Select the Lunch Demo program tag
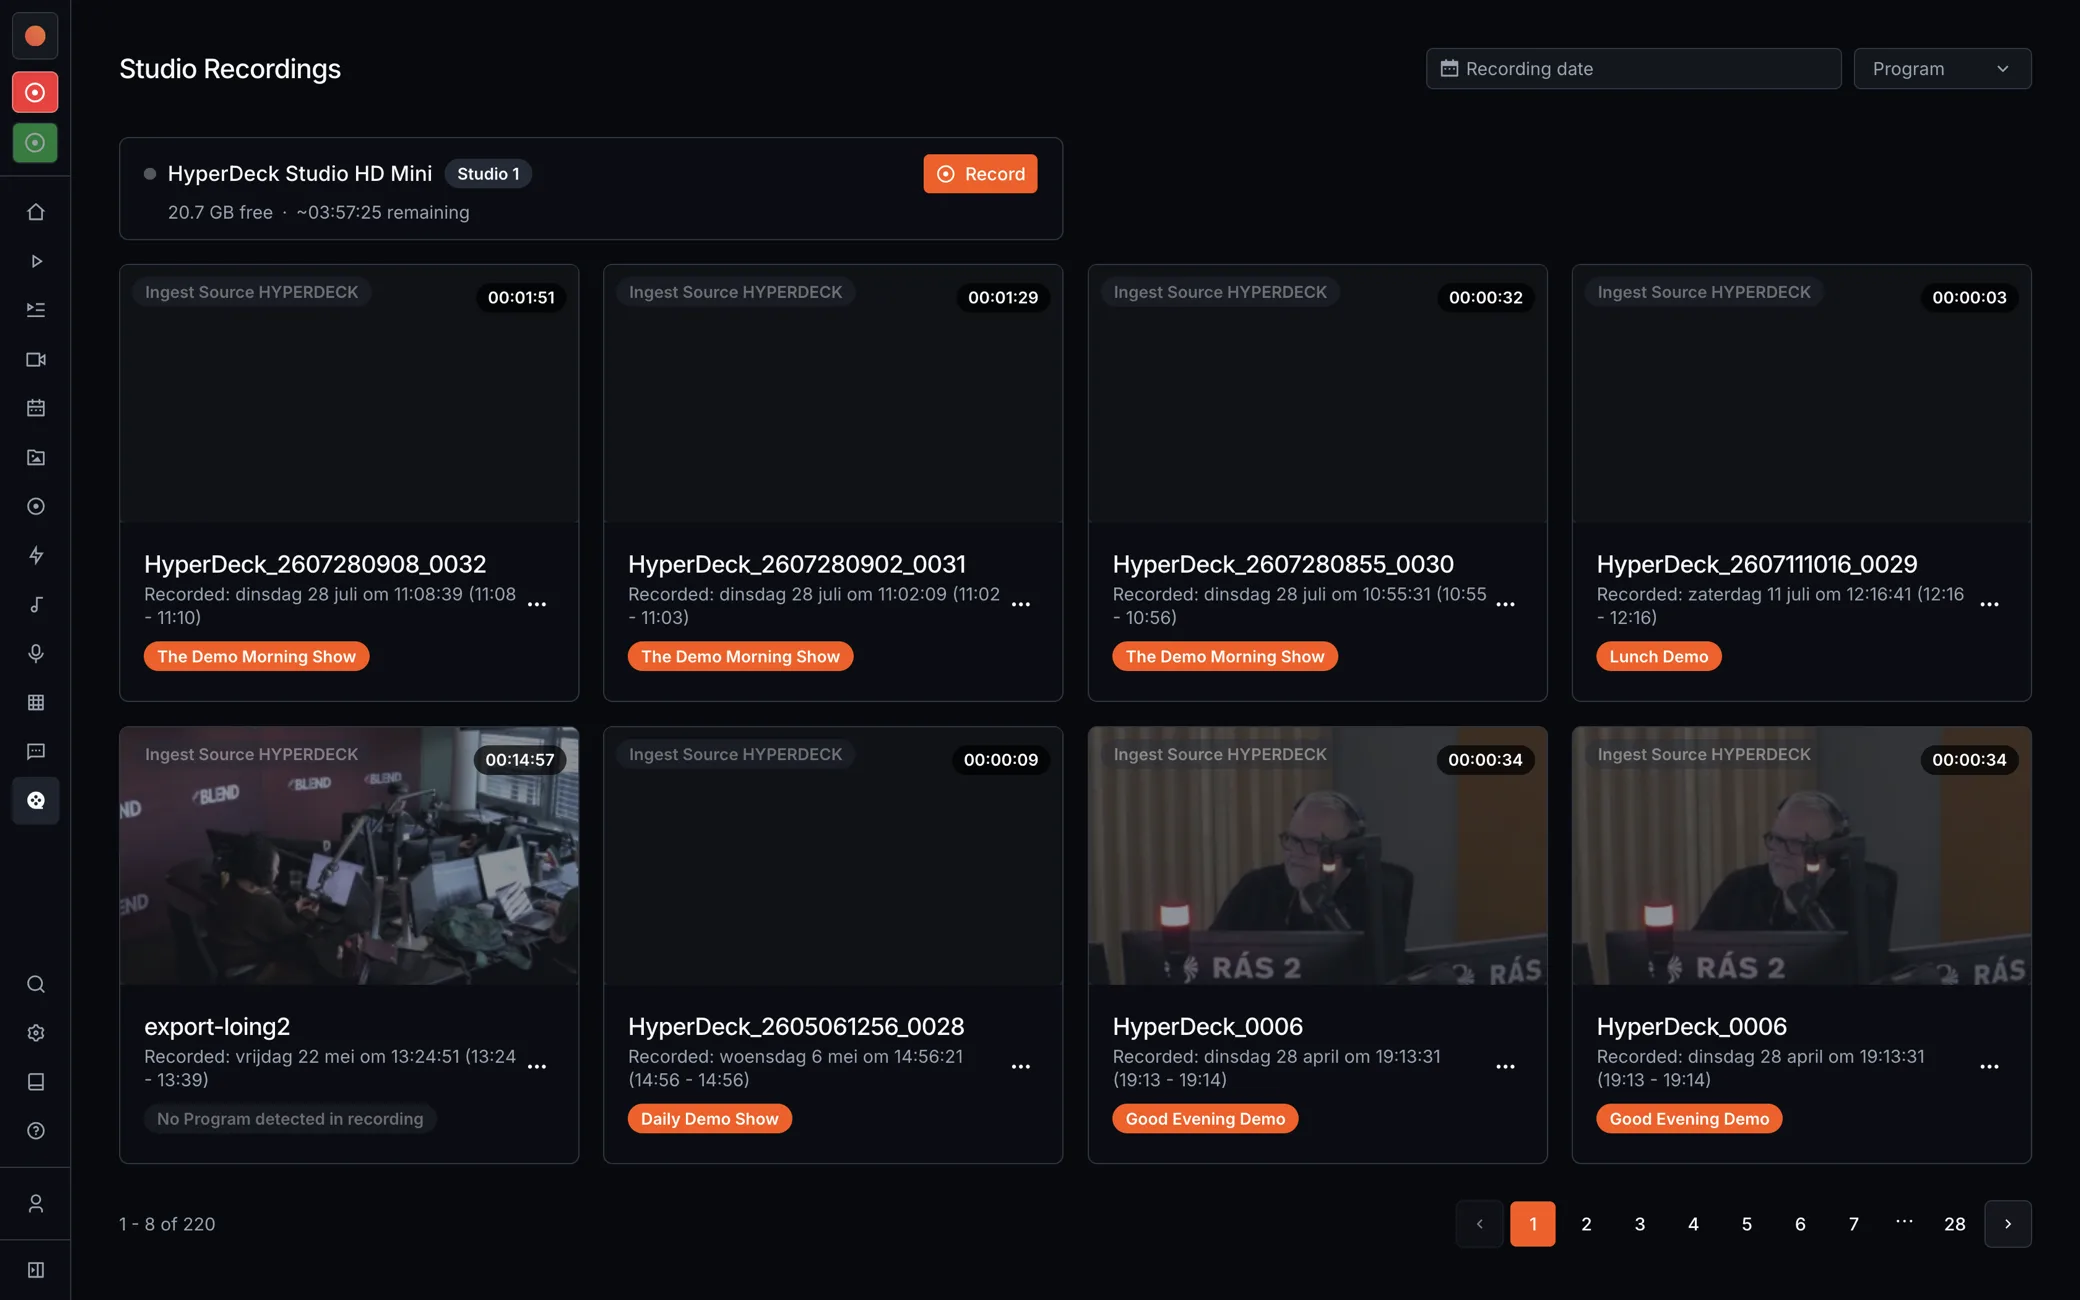This screenshot has height=1300, width=2080. [x=1659, y=657]
